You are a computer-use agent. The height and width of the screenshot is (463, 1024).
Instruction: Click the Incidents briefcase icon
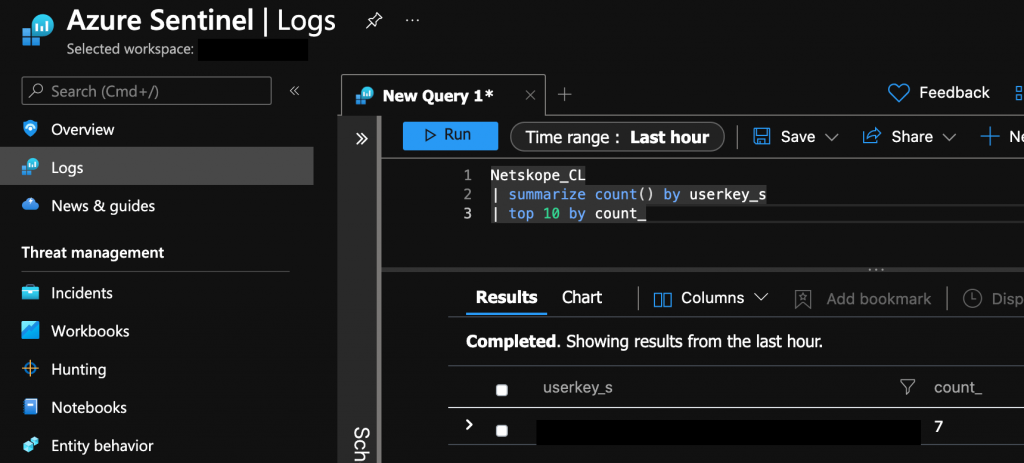click(x=31, y=293)
